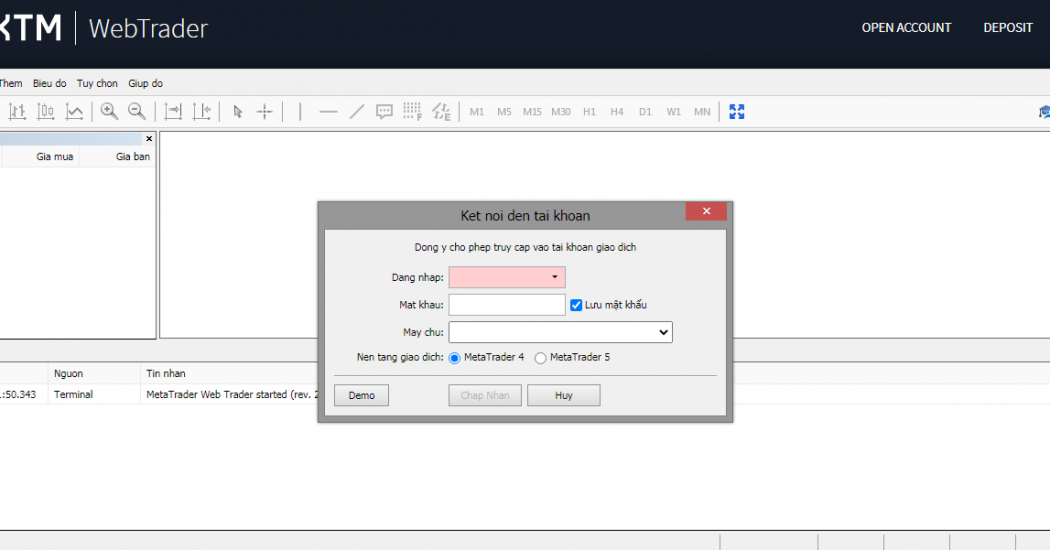Open the Them menu
Screen dimensions: 1050x550
11,83
